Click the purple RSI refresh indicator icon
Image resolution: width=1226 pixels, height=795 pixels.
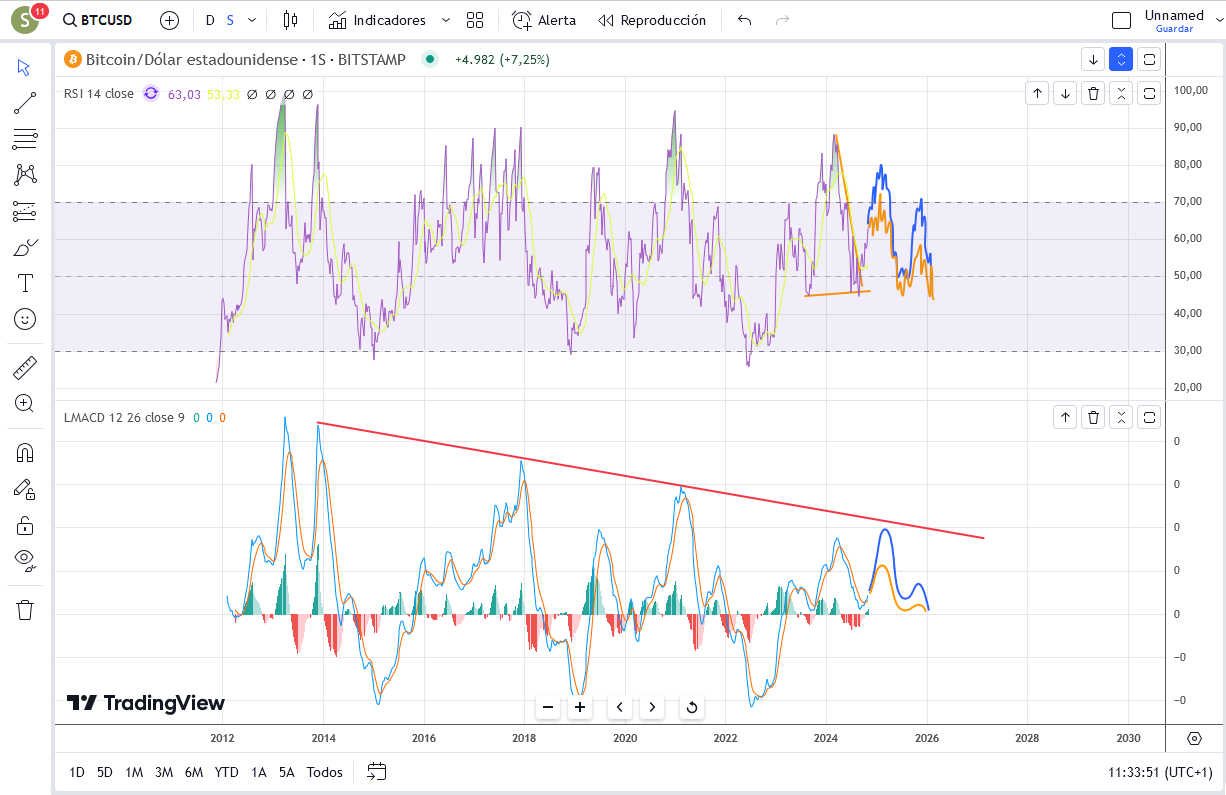coord(150,93)
